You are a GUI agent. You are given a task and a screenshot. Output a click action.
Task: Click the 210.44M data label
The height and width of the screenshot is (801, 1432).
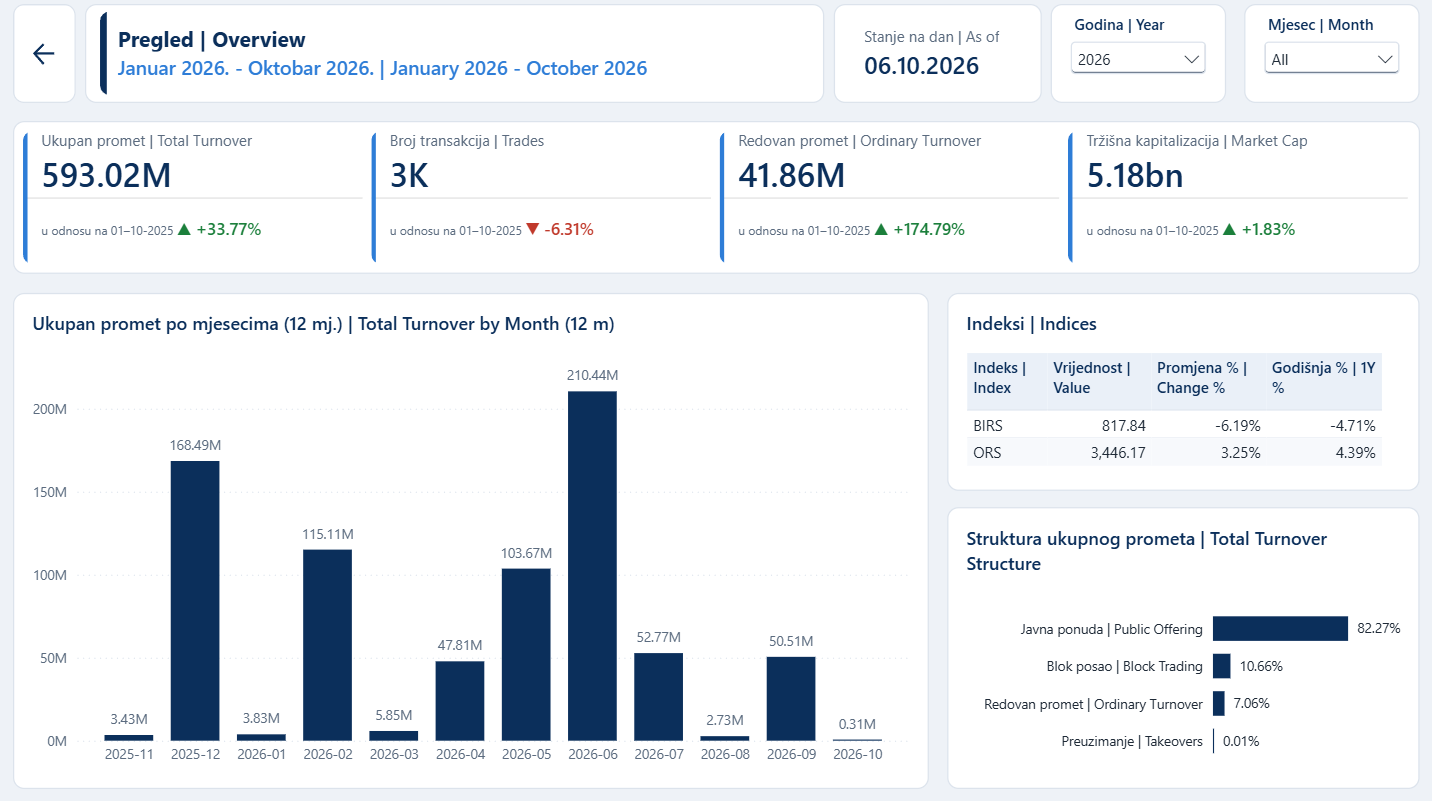pyautogui.click(x=593, y=375)
